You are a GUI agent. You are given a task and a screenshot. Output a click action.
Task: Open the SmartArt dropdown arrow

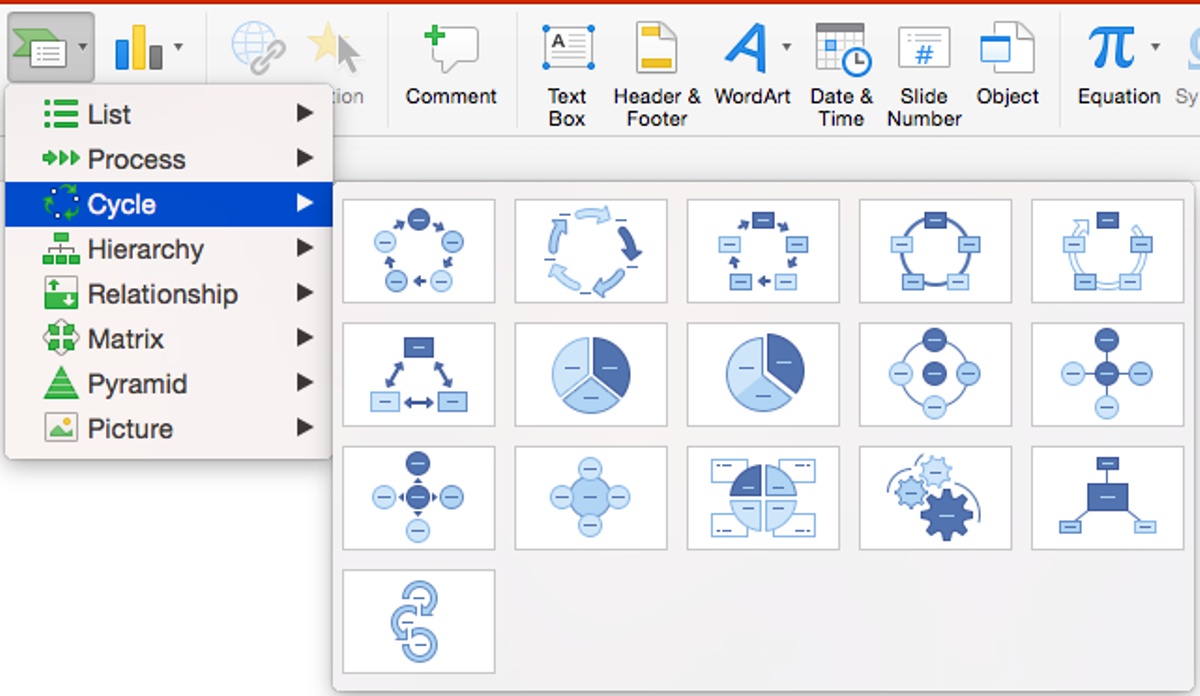tap(83, 47)
